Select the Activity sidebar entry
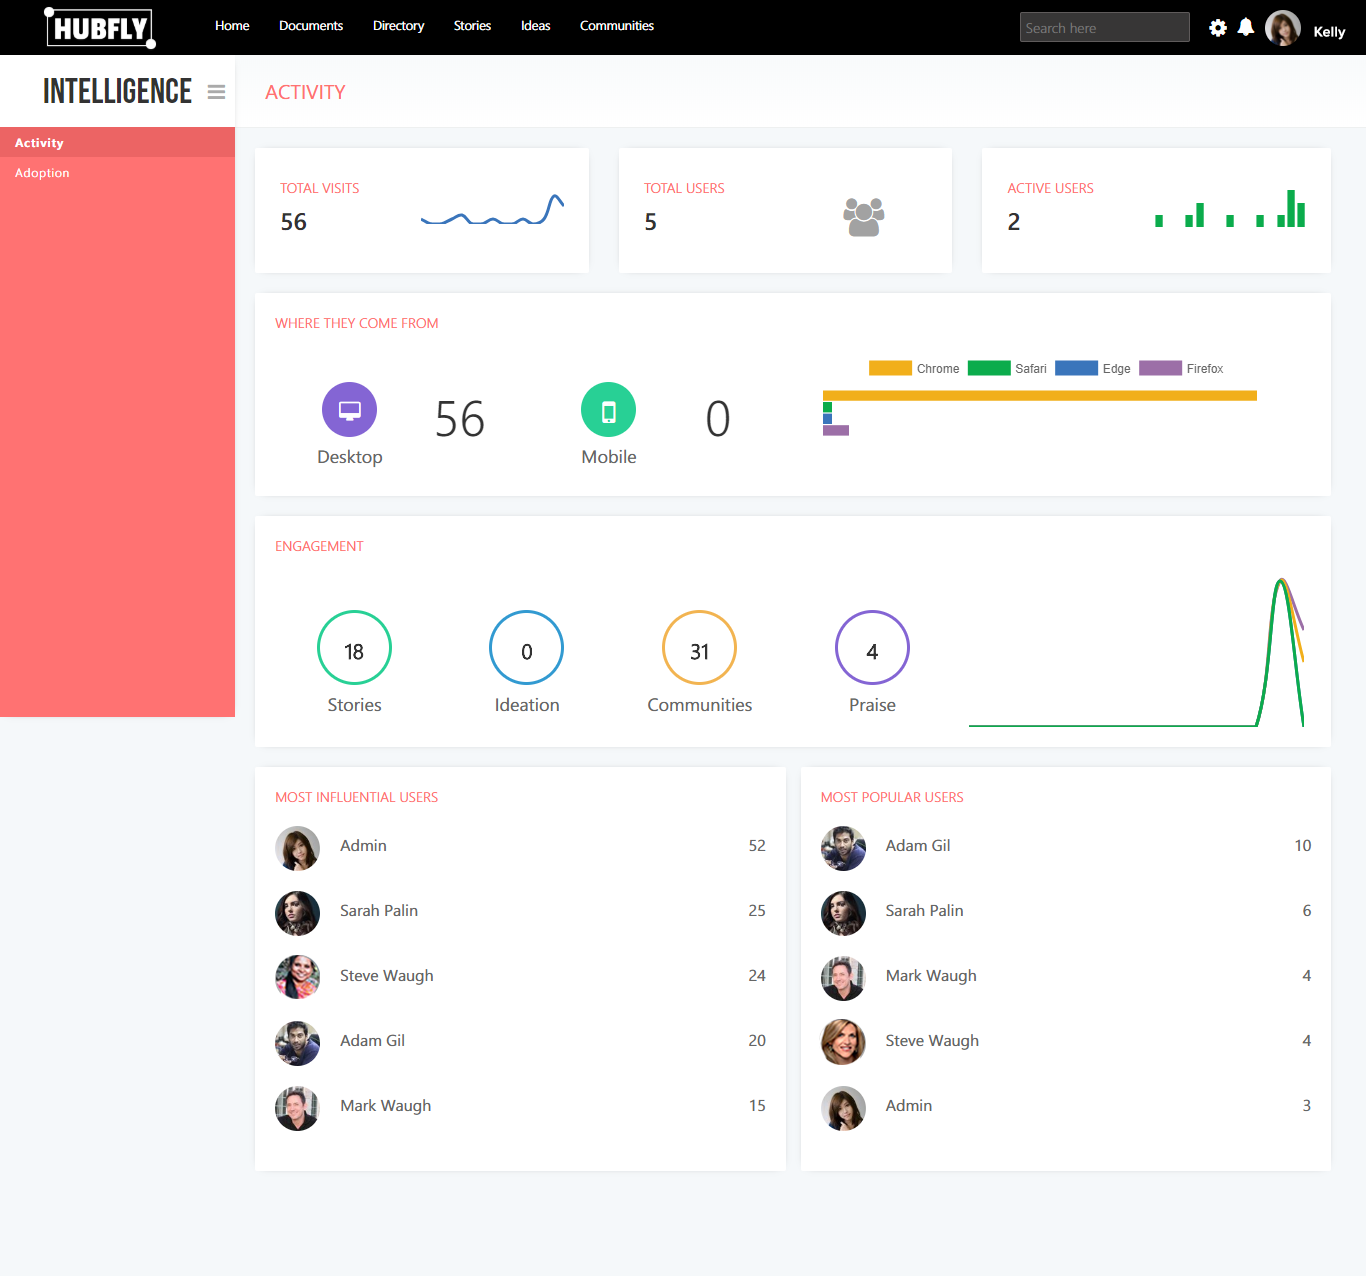 coord(39,142)
